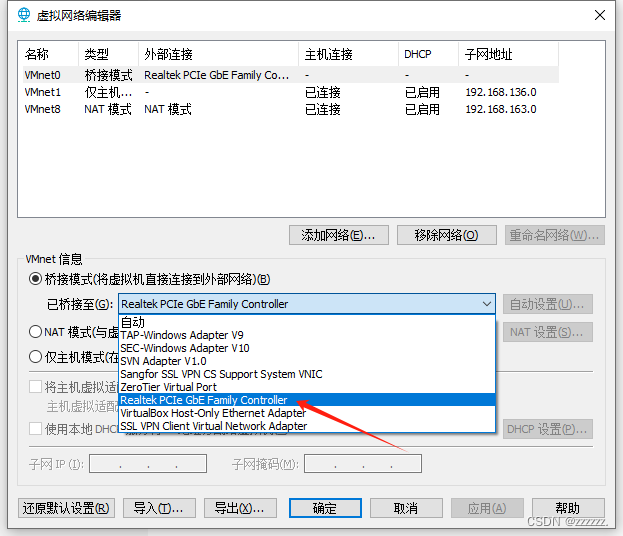The image size is (623, 536).
Task: Toggle the 使用本地 DHCP checkbox
Action: [35, 429]
